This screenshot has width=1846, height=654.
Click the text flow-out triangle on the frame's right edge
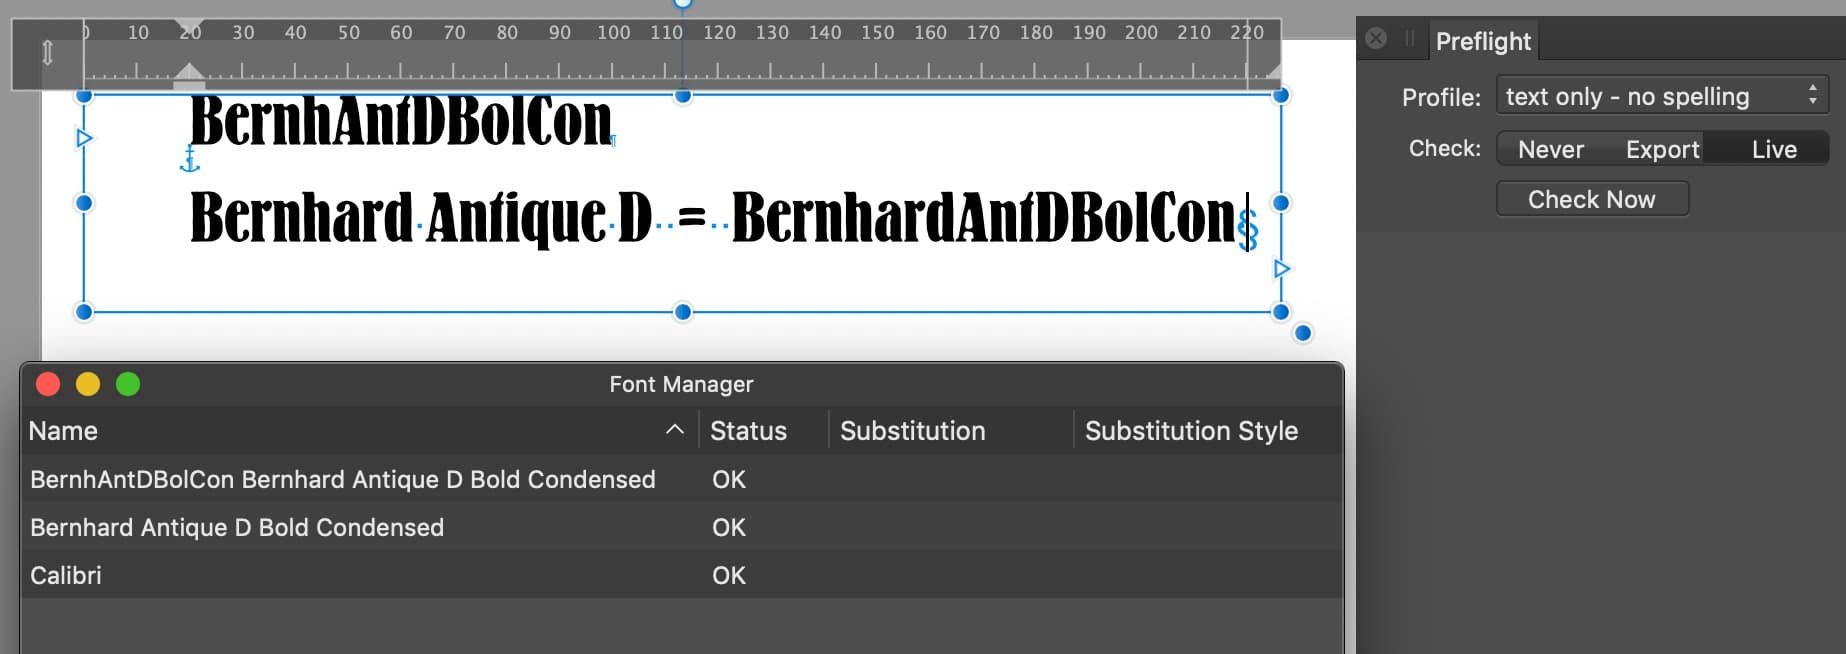[x=1282, y=269]
